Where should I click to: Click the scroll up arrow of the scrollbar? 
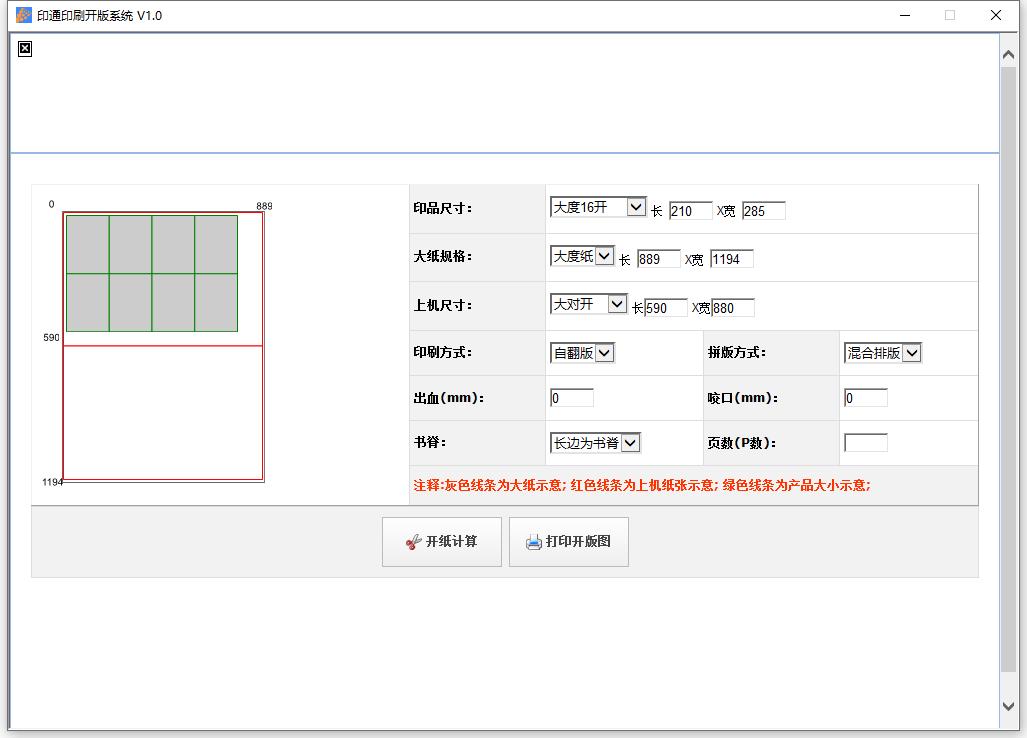click(1009, 56)
